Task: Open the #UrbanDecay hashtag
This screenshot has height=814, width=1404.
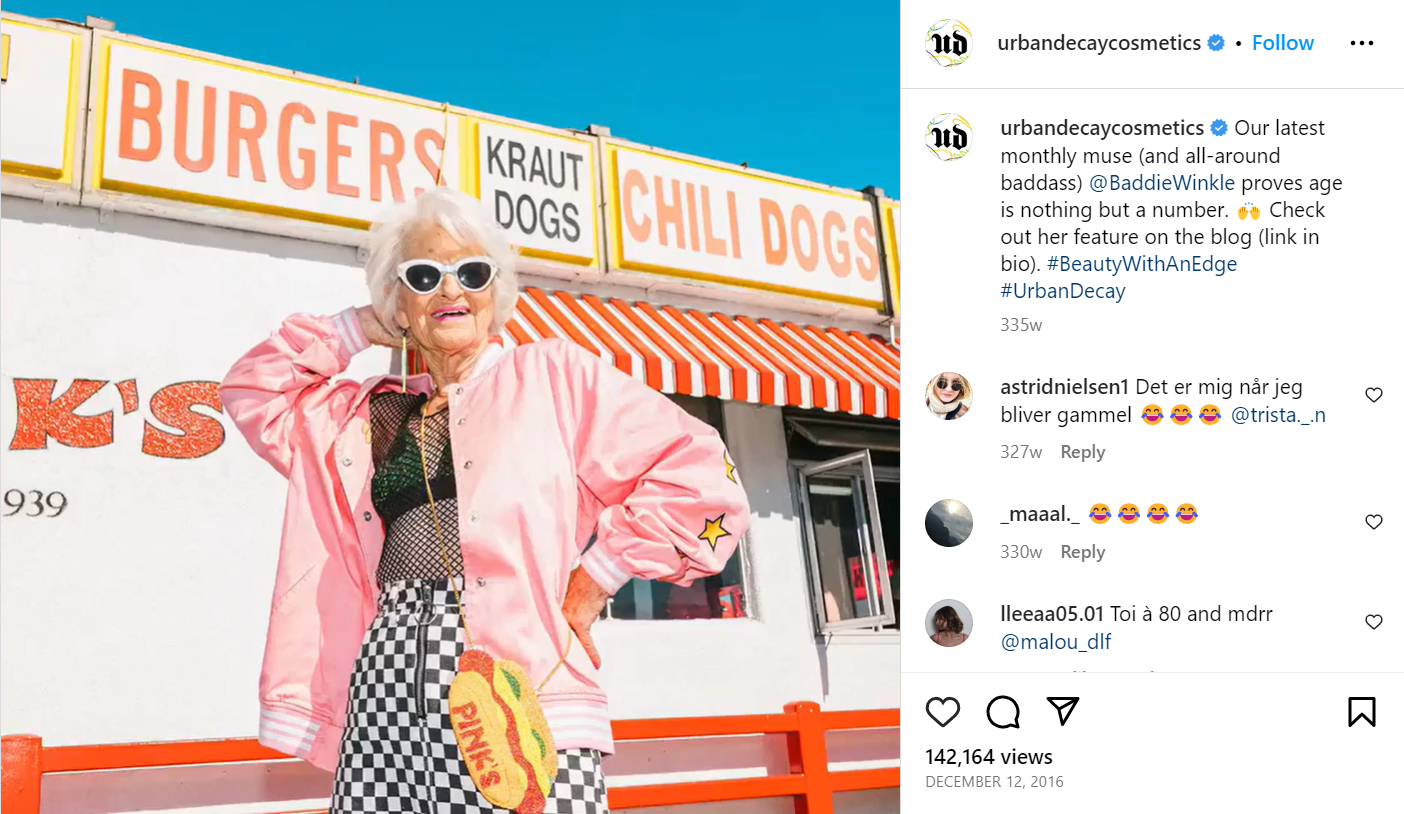Action: point(1062,291)
